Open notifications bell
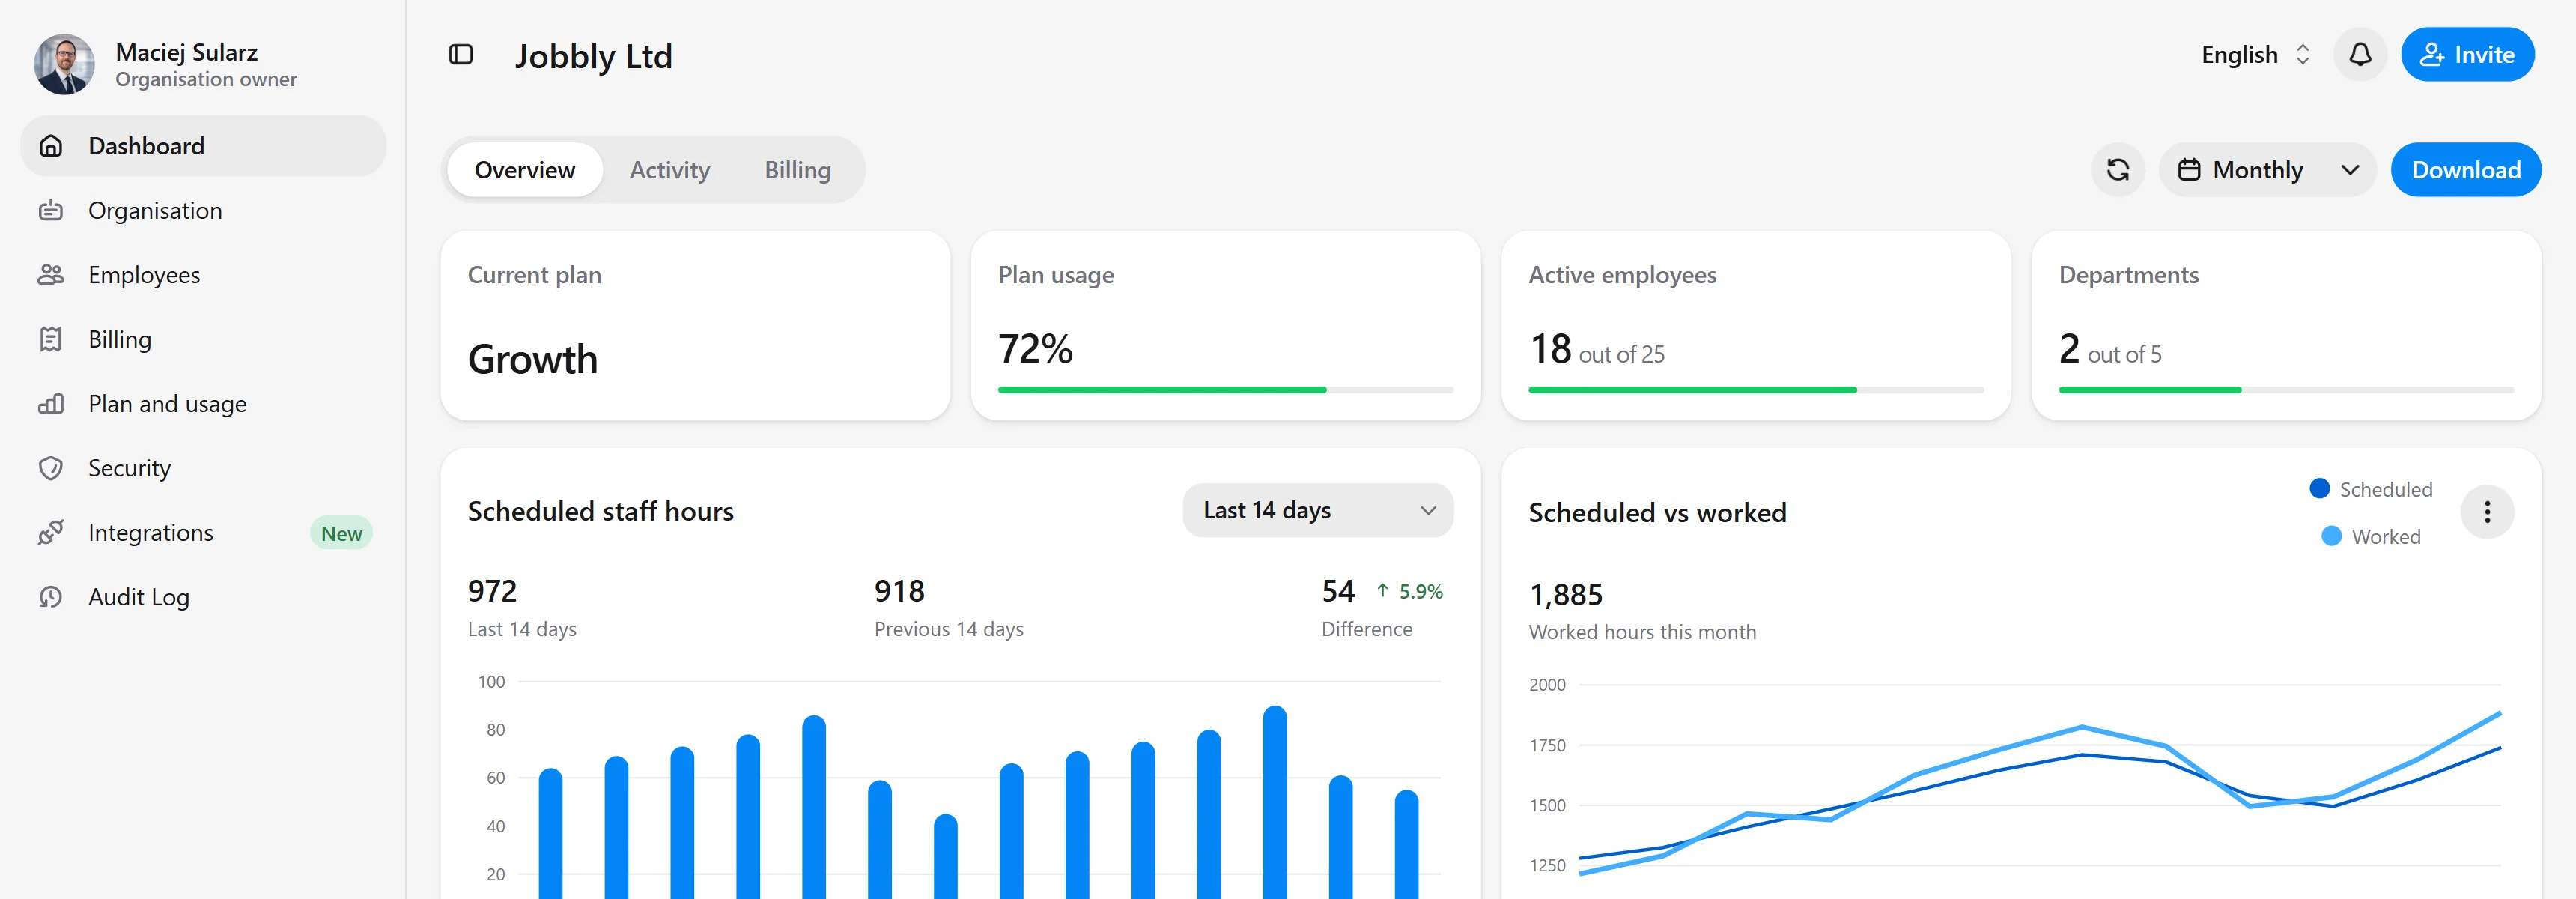Image resolution: width=2576 pixels, height=899 pixels. pyautogui.click(x=2360, y=54)
